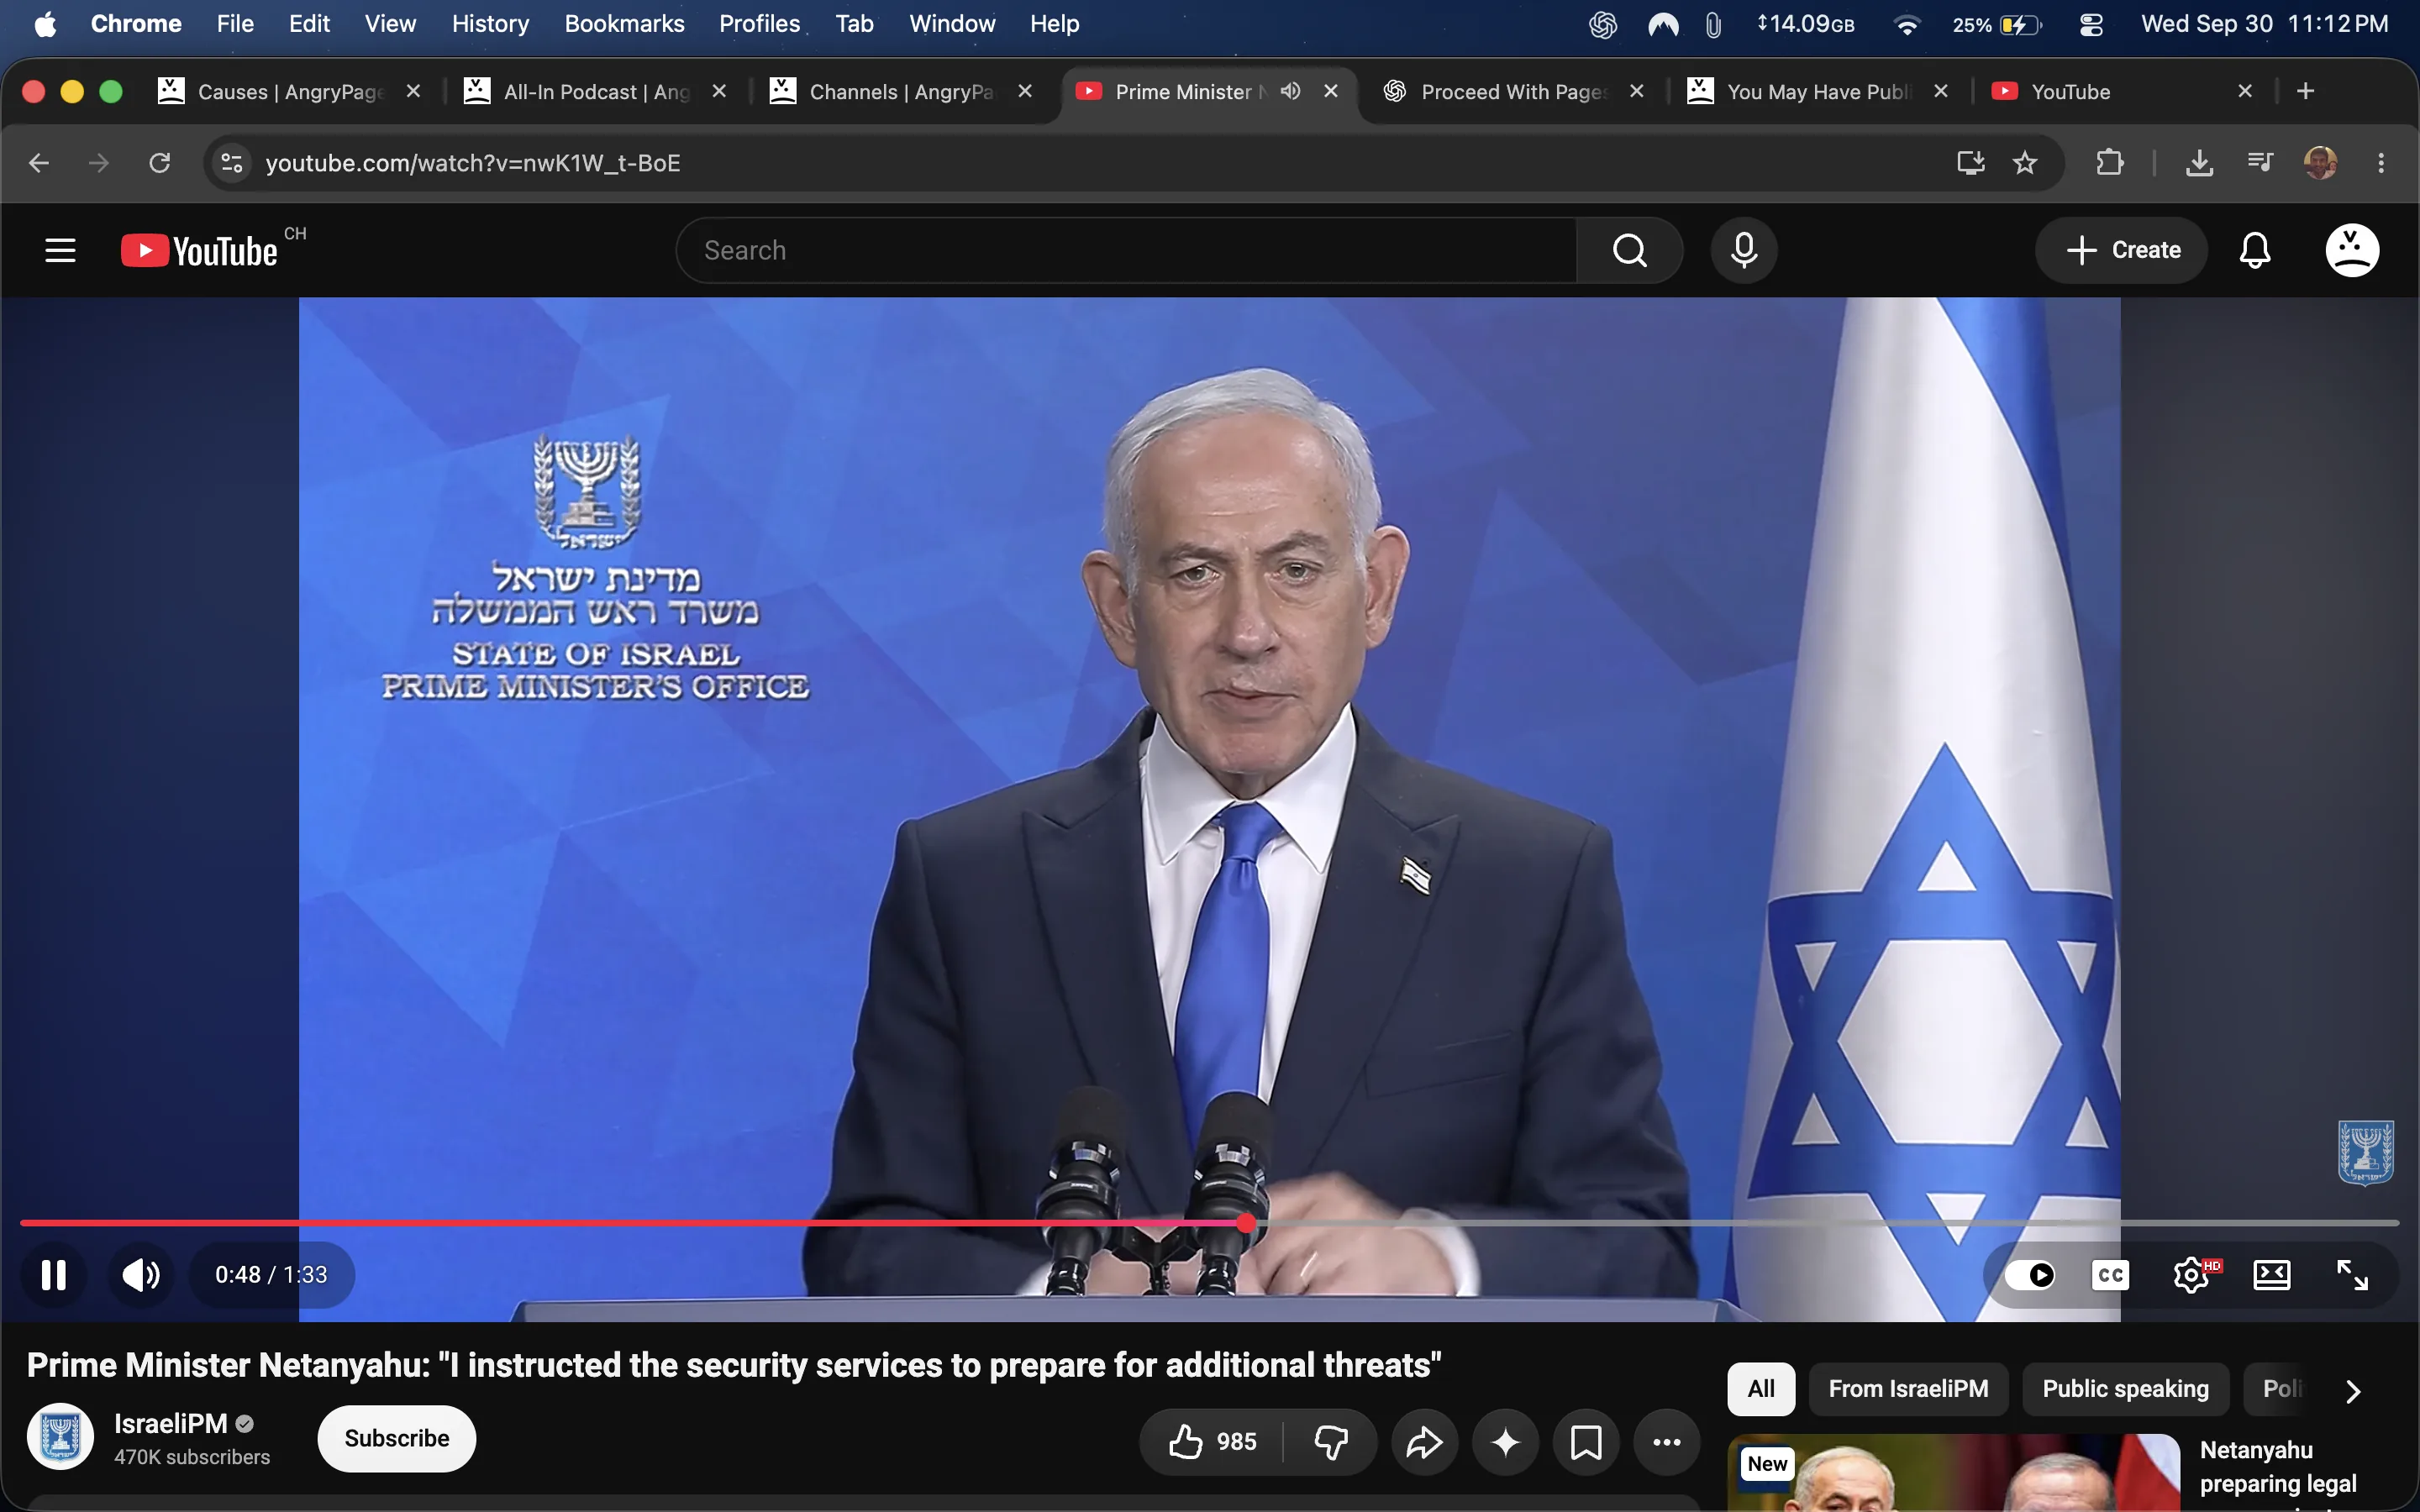Select the All filter chip
Image resolution: width=2420 pixels, height=1512 pixels.
1761,1389
